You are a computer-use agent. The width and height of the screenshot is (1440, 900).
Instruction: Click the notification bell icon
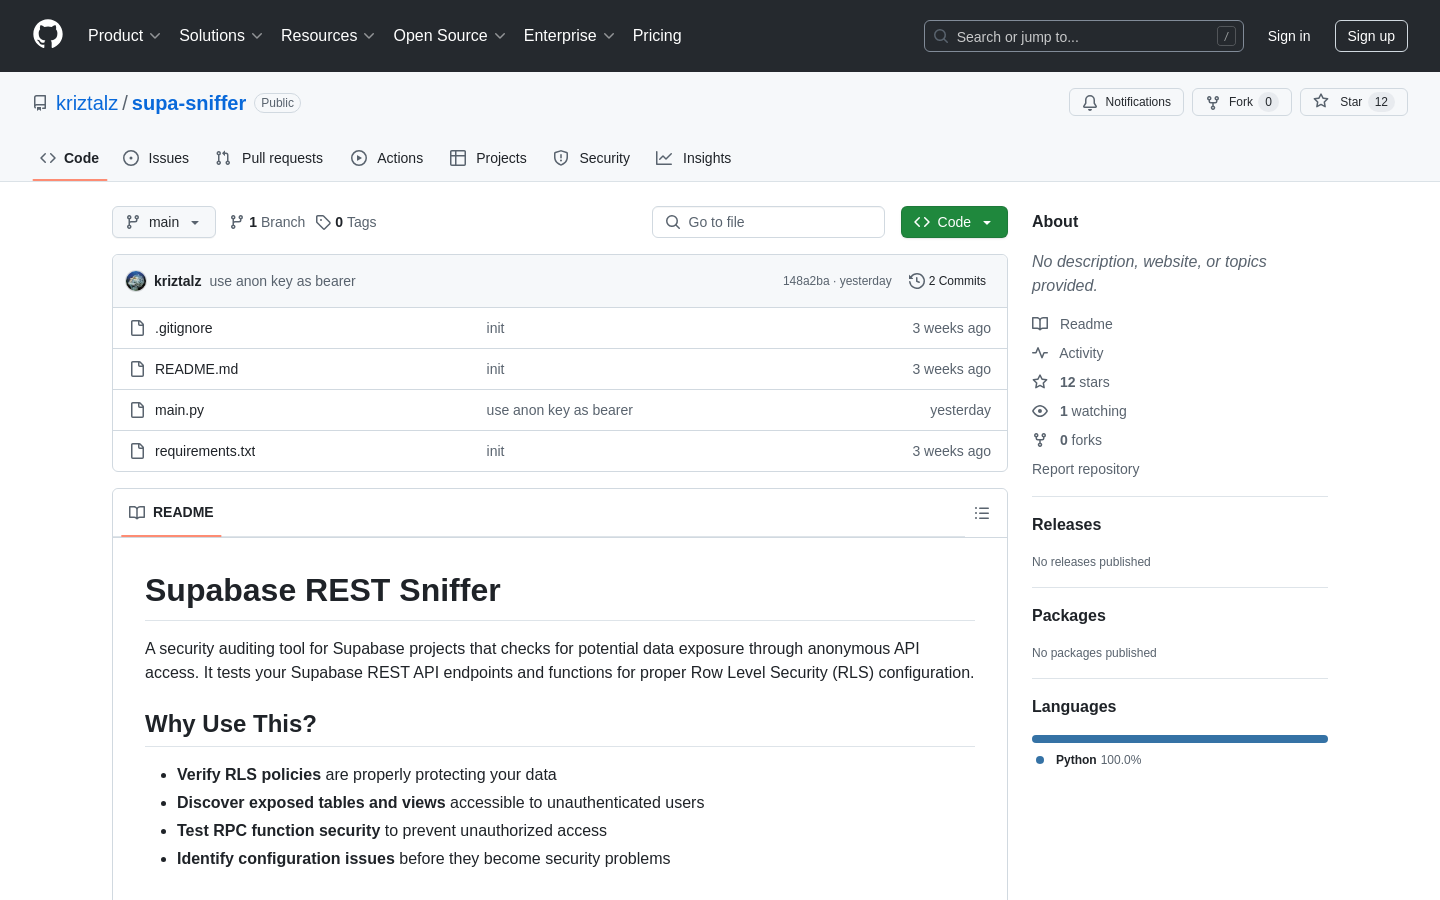[1090, 102]
